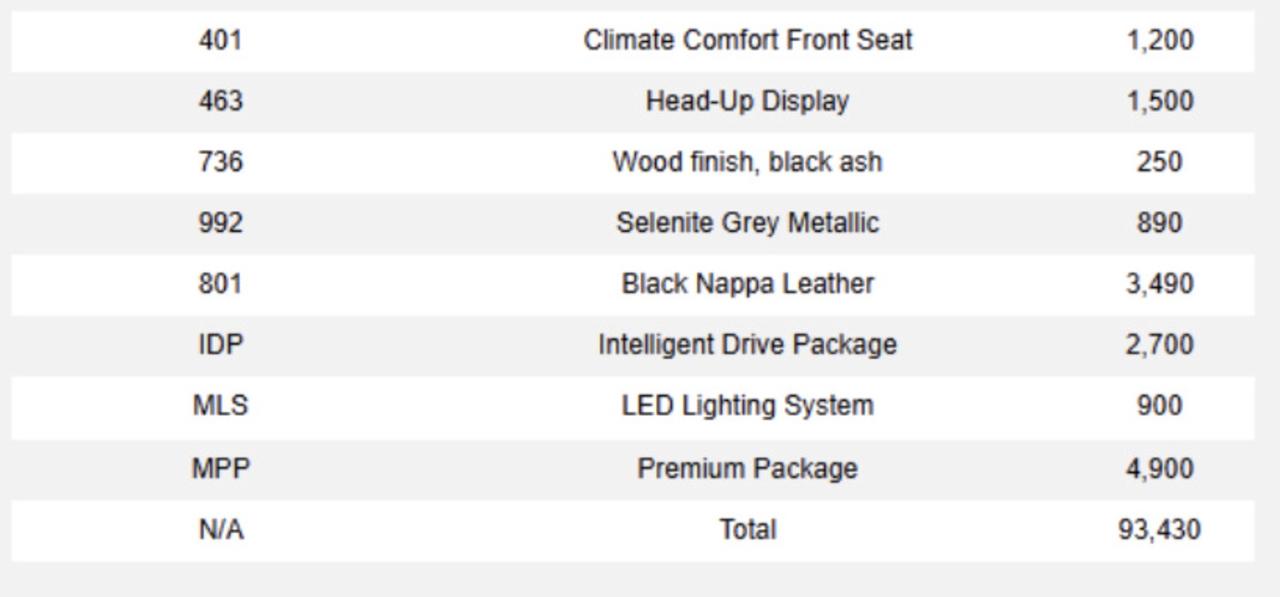Image resolution: width=1280 pixels, height=597 pixels.
Task: Click the LED Lighting System entry
Action: click(748, 406)
